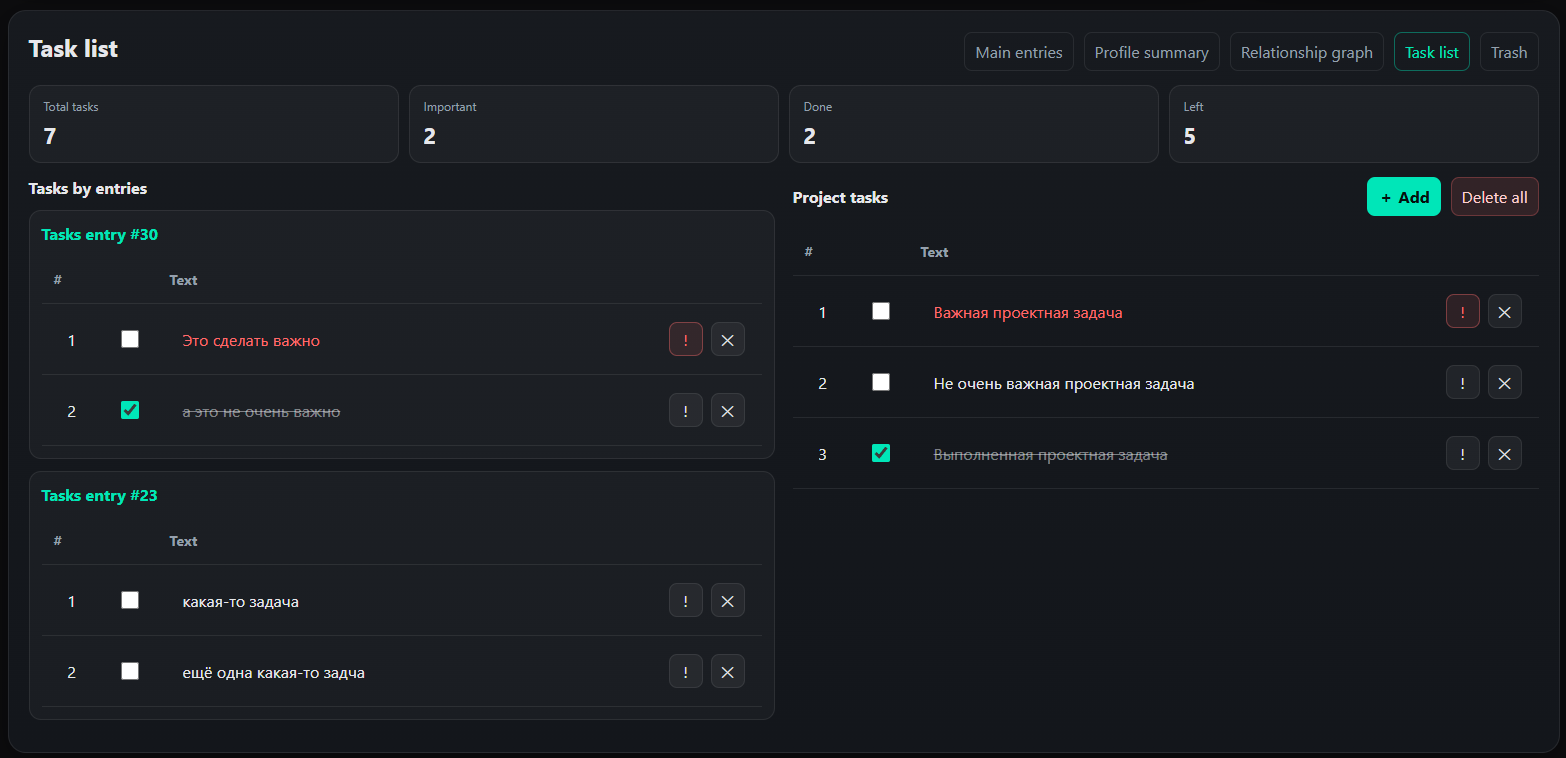Open the Relationship graph tab
The height and width of the screenshot is (758, 1566).
click(1306, 53)
